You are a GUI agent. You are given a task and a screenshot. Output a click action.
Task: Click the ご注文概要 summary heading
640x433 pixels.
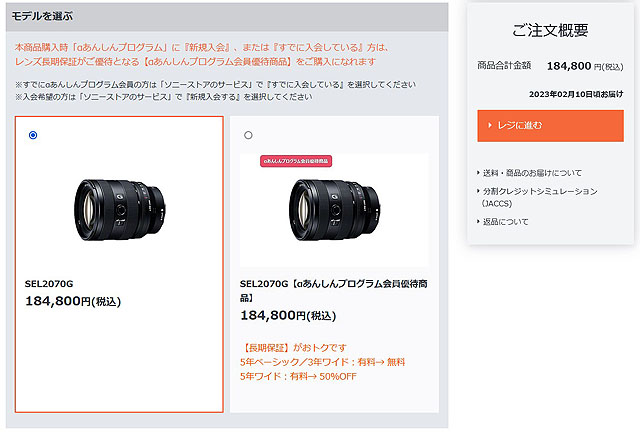click(550, 30)
